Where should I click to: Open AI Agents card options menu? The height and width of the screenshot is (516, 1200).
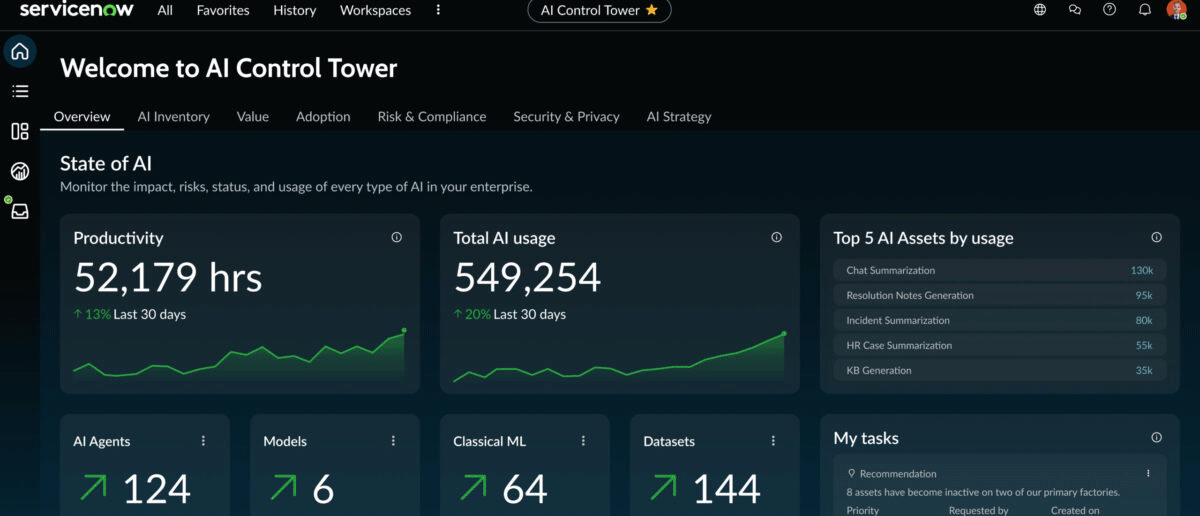[204, 441]
